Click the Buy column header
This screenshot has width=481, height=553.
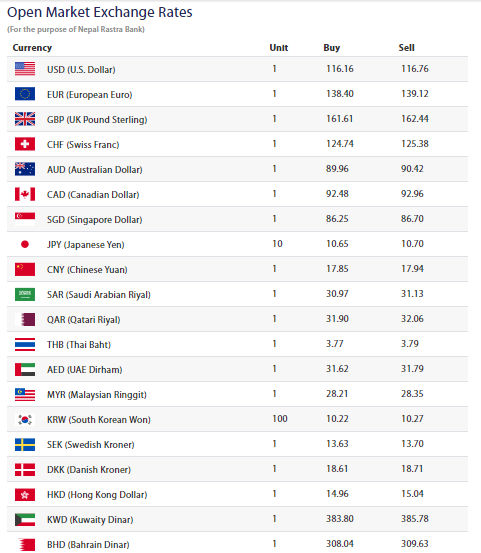click(x=331, y=48)
